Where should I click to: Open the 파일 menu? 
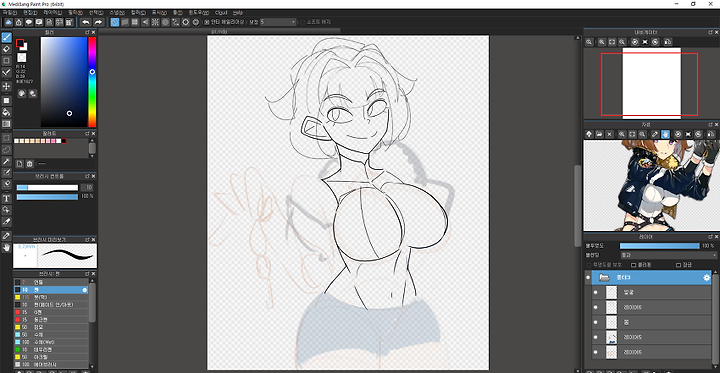point(10,13)
